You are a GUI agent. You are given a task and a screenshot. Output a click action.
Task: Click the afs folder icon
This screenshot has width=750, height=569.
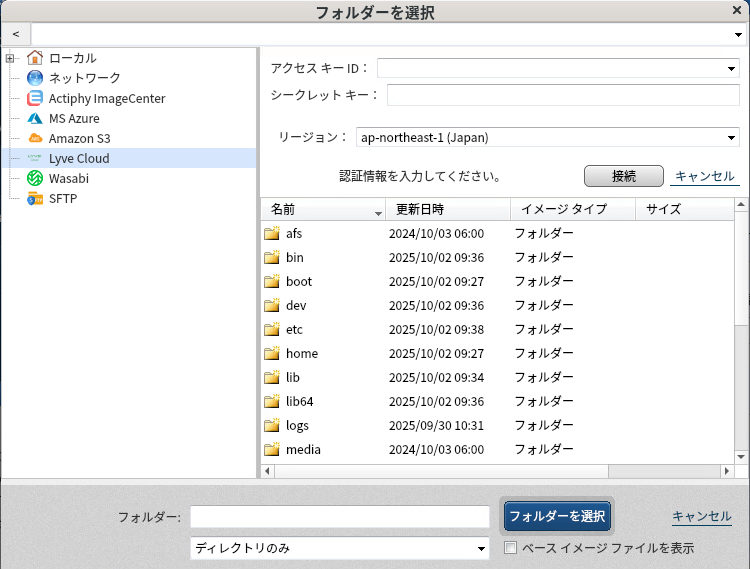click(x=272, y=233)
